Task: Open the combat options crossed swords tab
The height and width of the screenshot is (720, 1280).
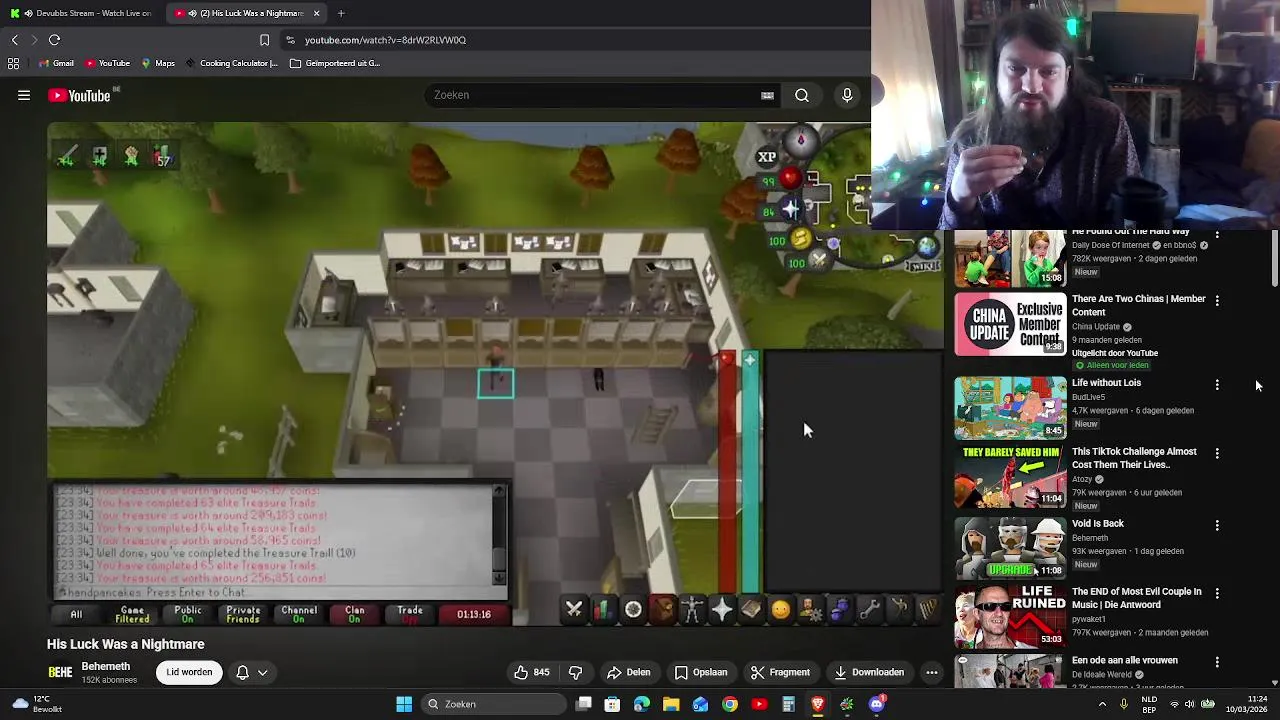Action: tap(574, 609)
